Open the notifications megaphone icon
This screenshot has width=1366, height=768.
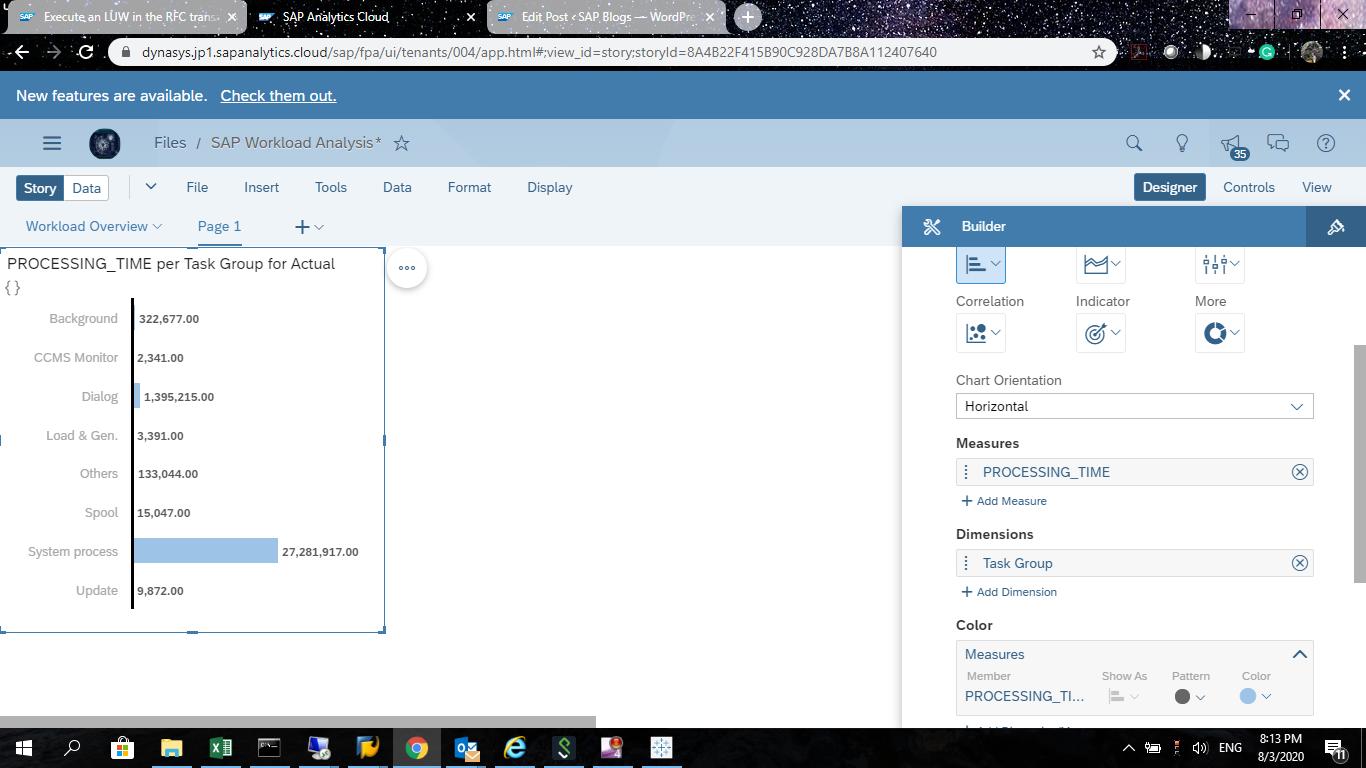[1231, 144]
